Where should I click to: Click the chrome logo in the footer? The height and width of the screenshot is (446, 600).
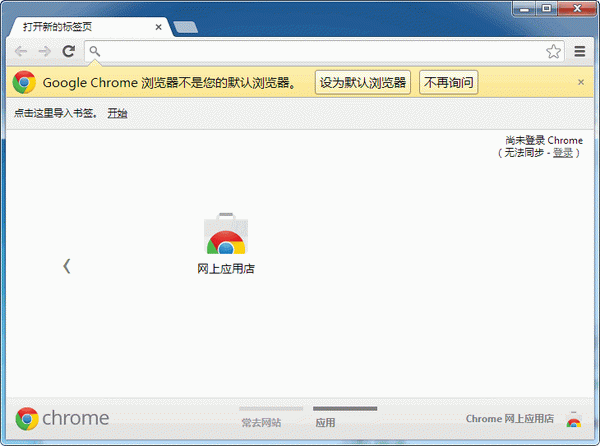(x=62, y=418)
